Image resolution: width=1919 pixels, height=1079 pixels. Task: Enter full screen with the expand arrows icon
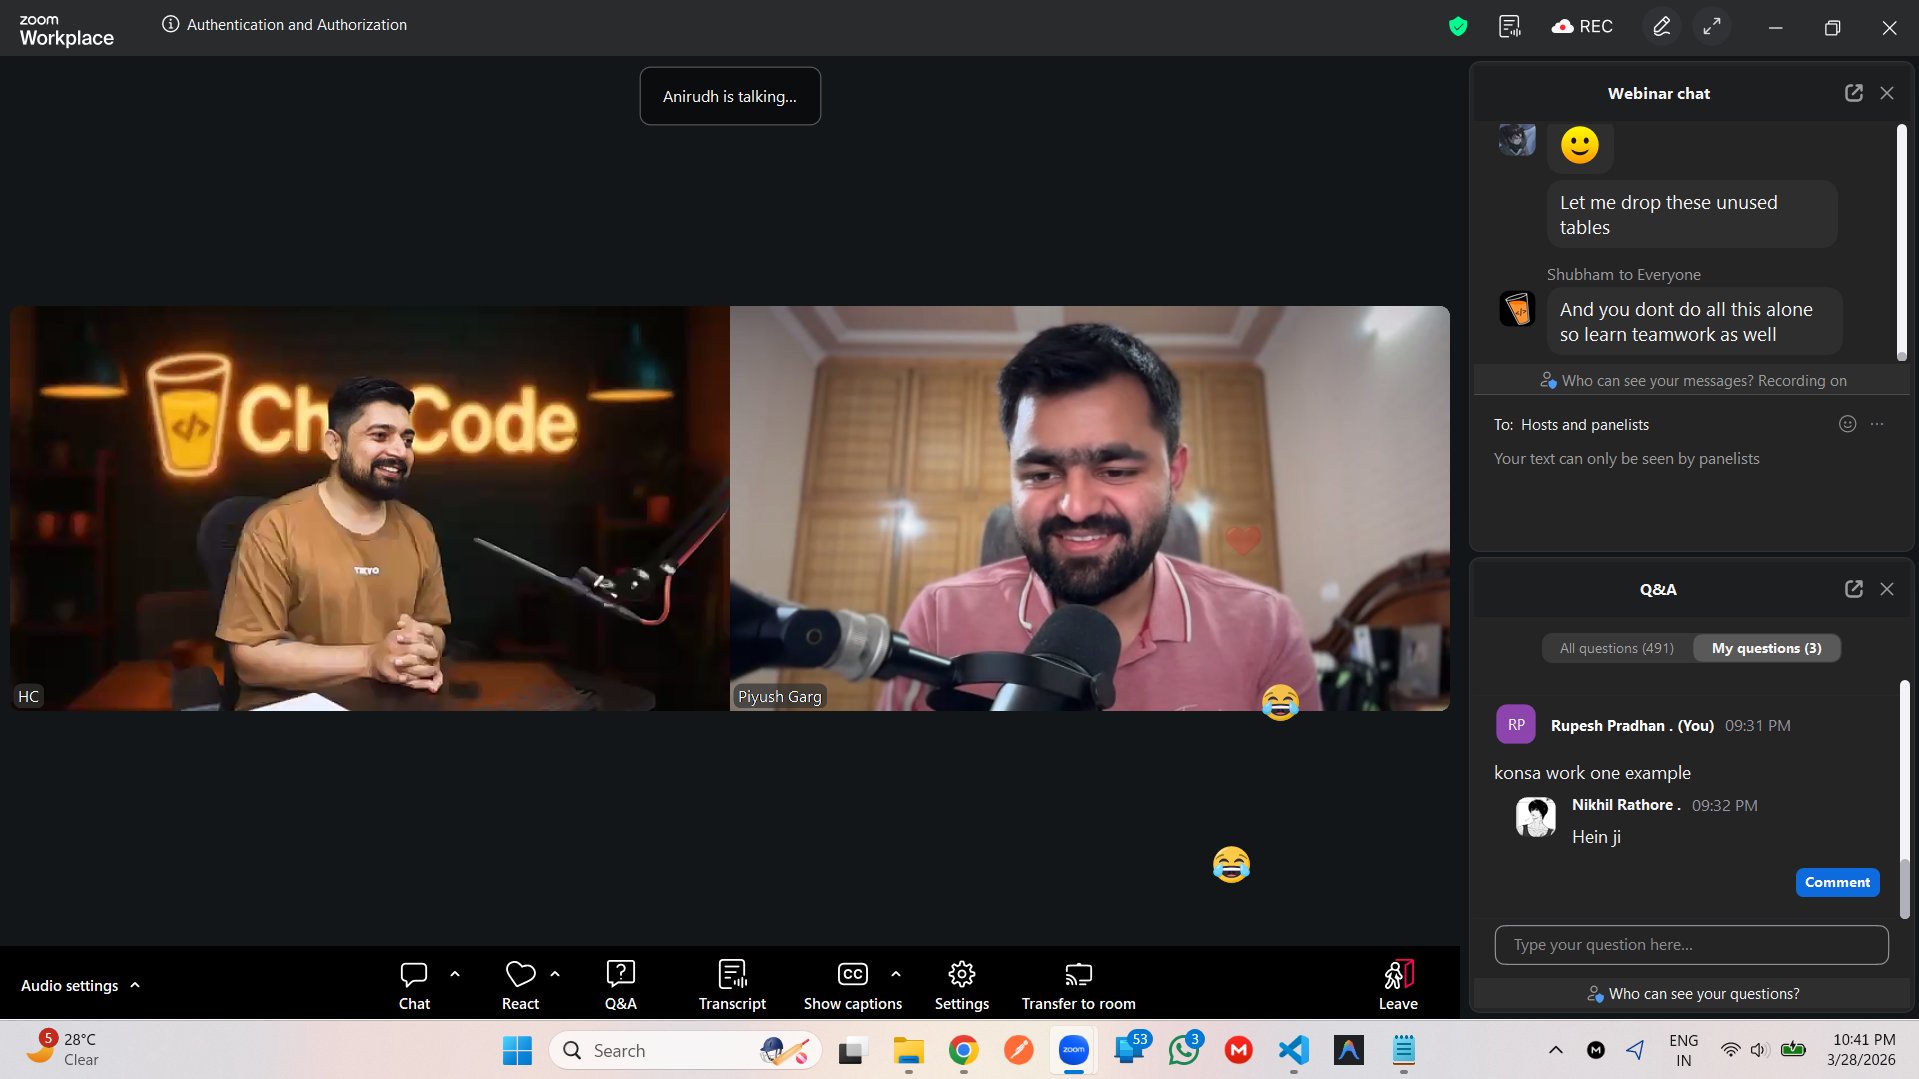pos(1712,26)
